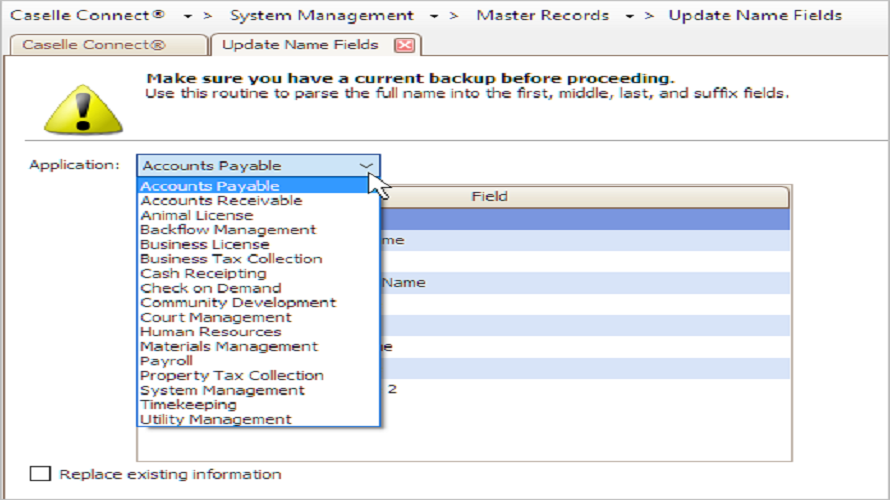Click Update Name Fields breadcrumb text

tap(755, 15)
